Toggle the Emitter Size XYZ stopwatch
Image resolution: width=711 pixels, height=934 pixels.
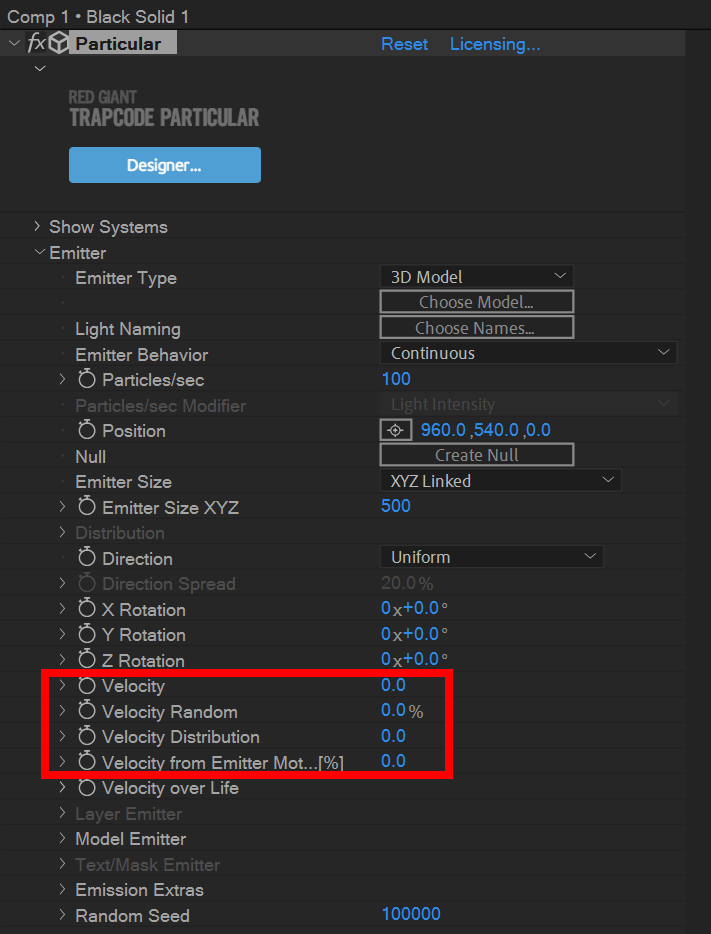(87, 507)
